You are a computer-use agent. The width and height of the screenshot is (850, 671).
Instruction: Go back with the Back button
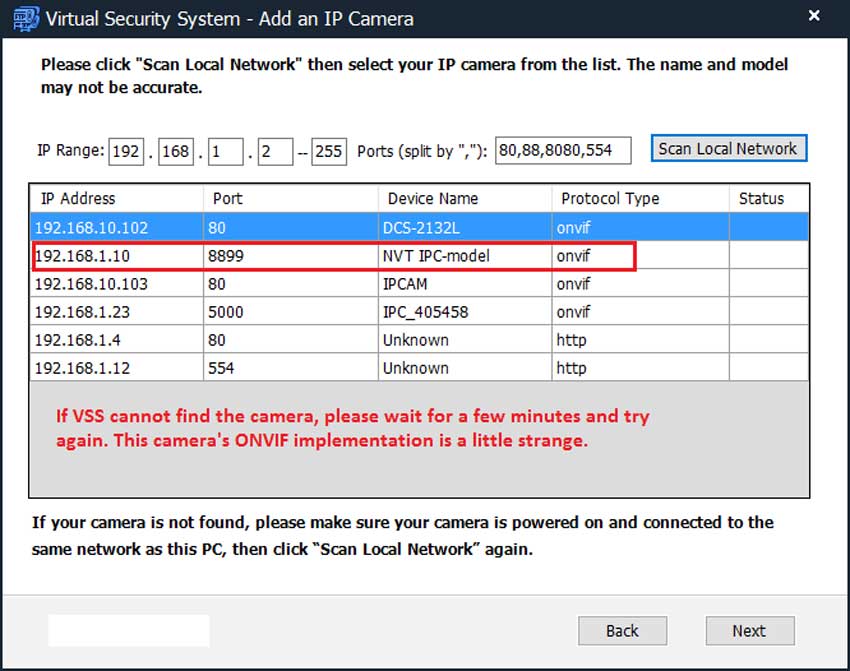pyautogui.click(x=622, y=631)
